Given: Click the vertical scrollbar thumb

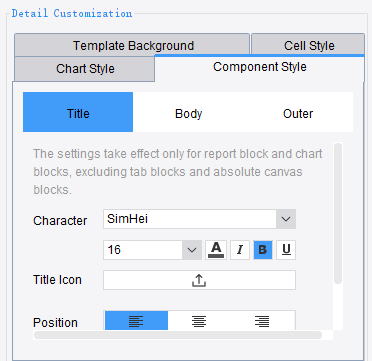Looking at the screenshot, I should point(338,213).
